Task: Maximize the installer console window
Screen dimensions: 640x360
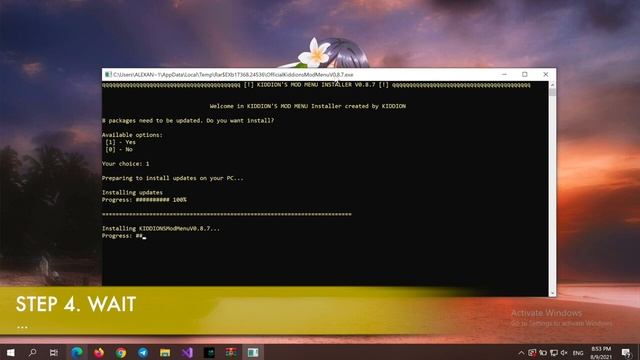Action: [x=524, y=74]
